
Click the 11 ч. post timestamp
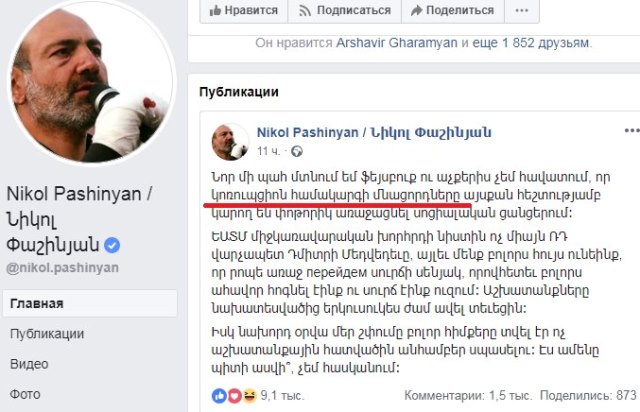[x=269, y=151]
